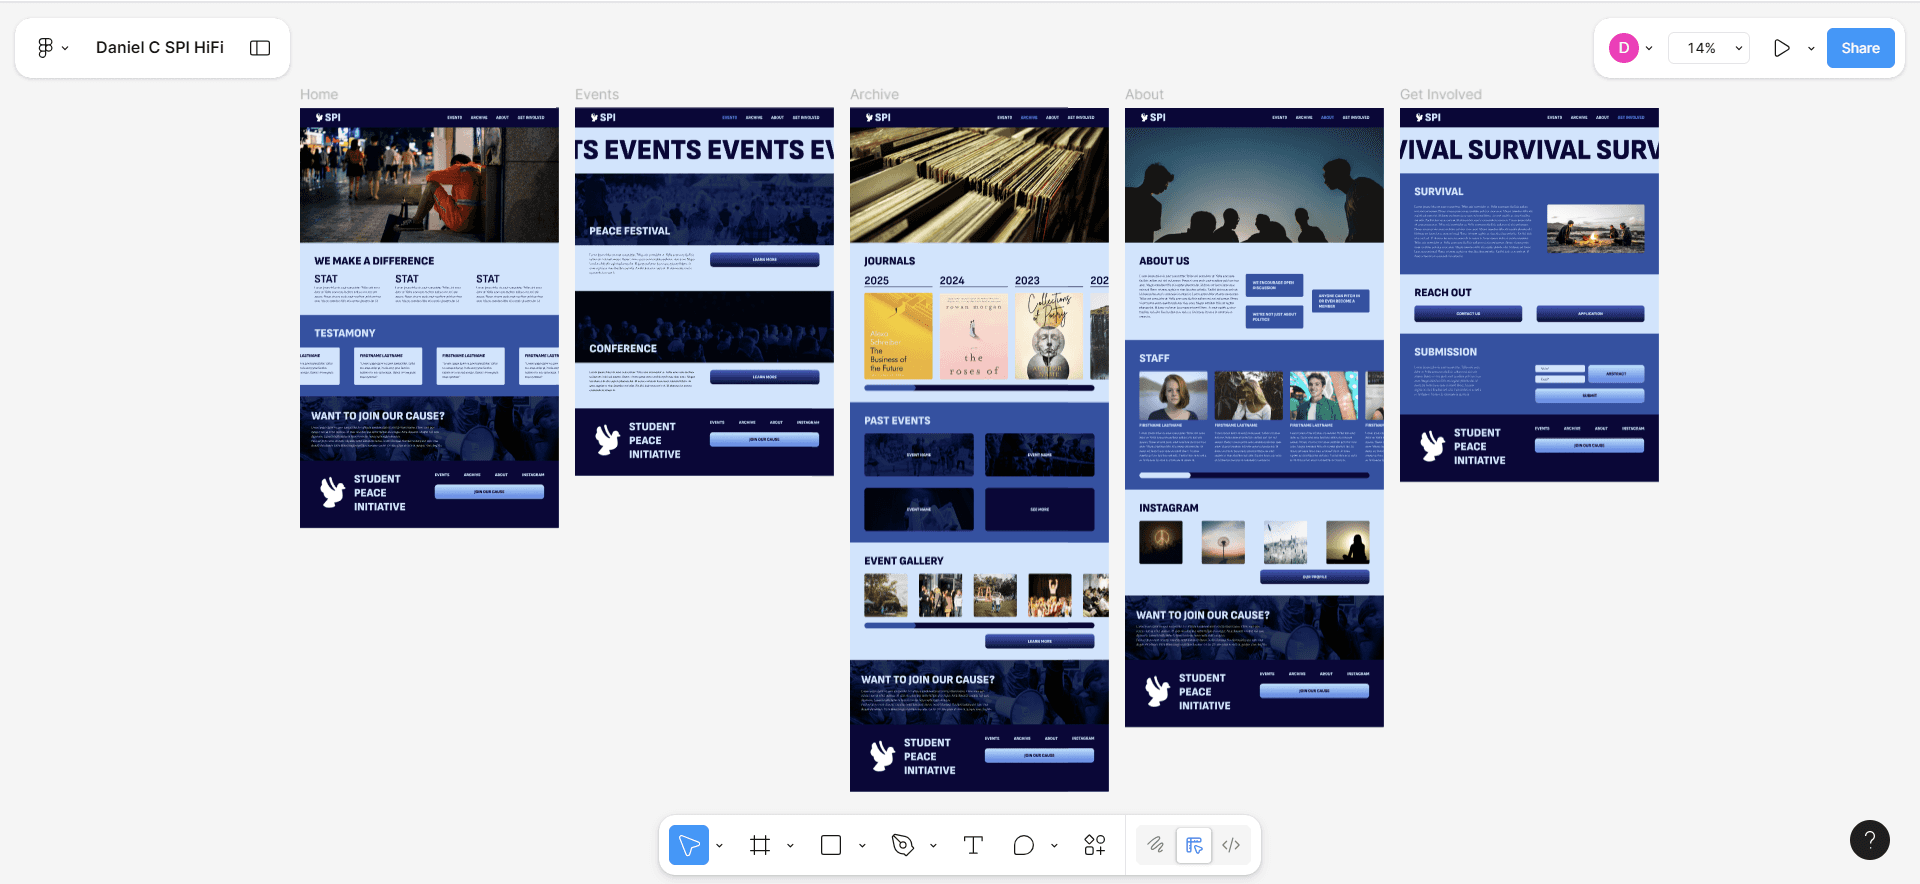Click the Home frame hero image

[x=429, y=185]
